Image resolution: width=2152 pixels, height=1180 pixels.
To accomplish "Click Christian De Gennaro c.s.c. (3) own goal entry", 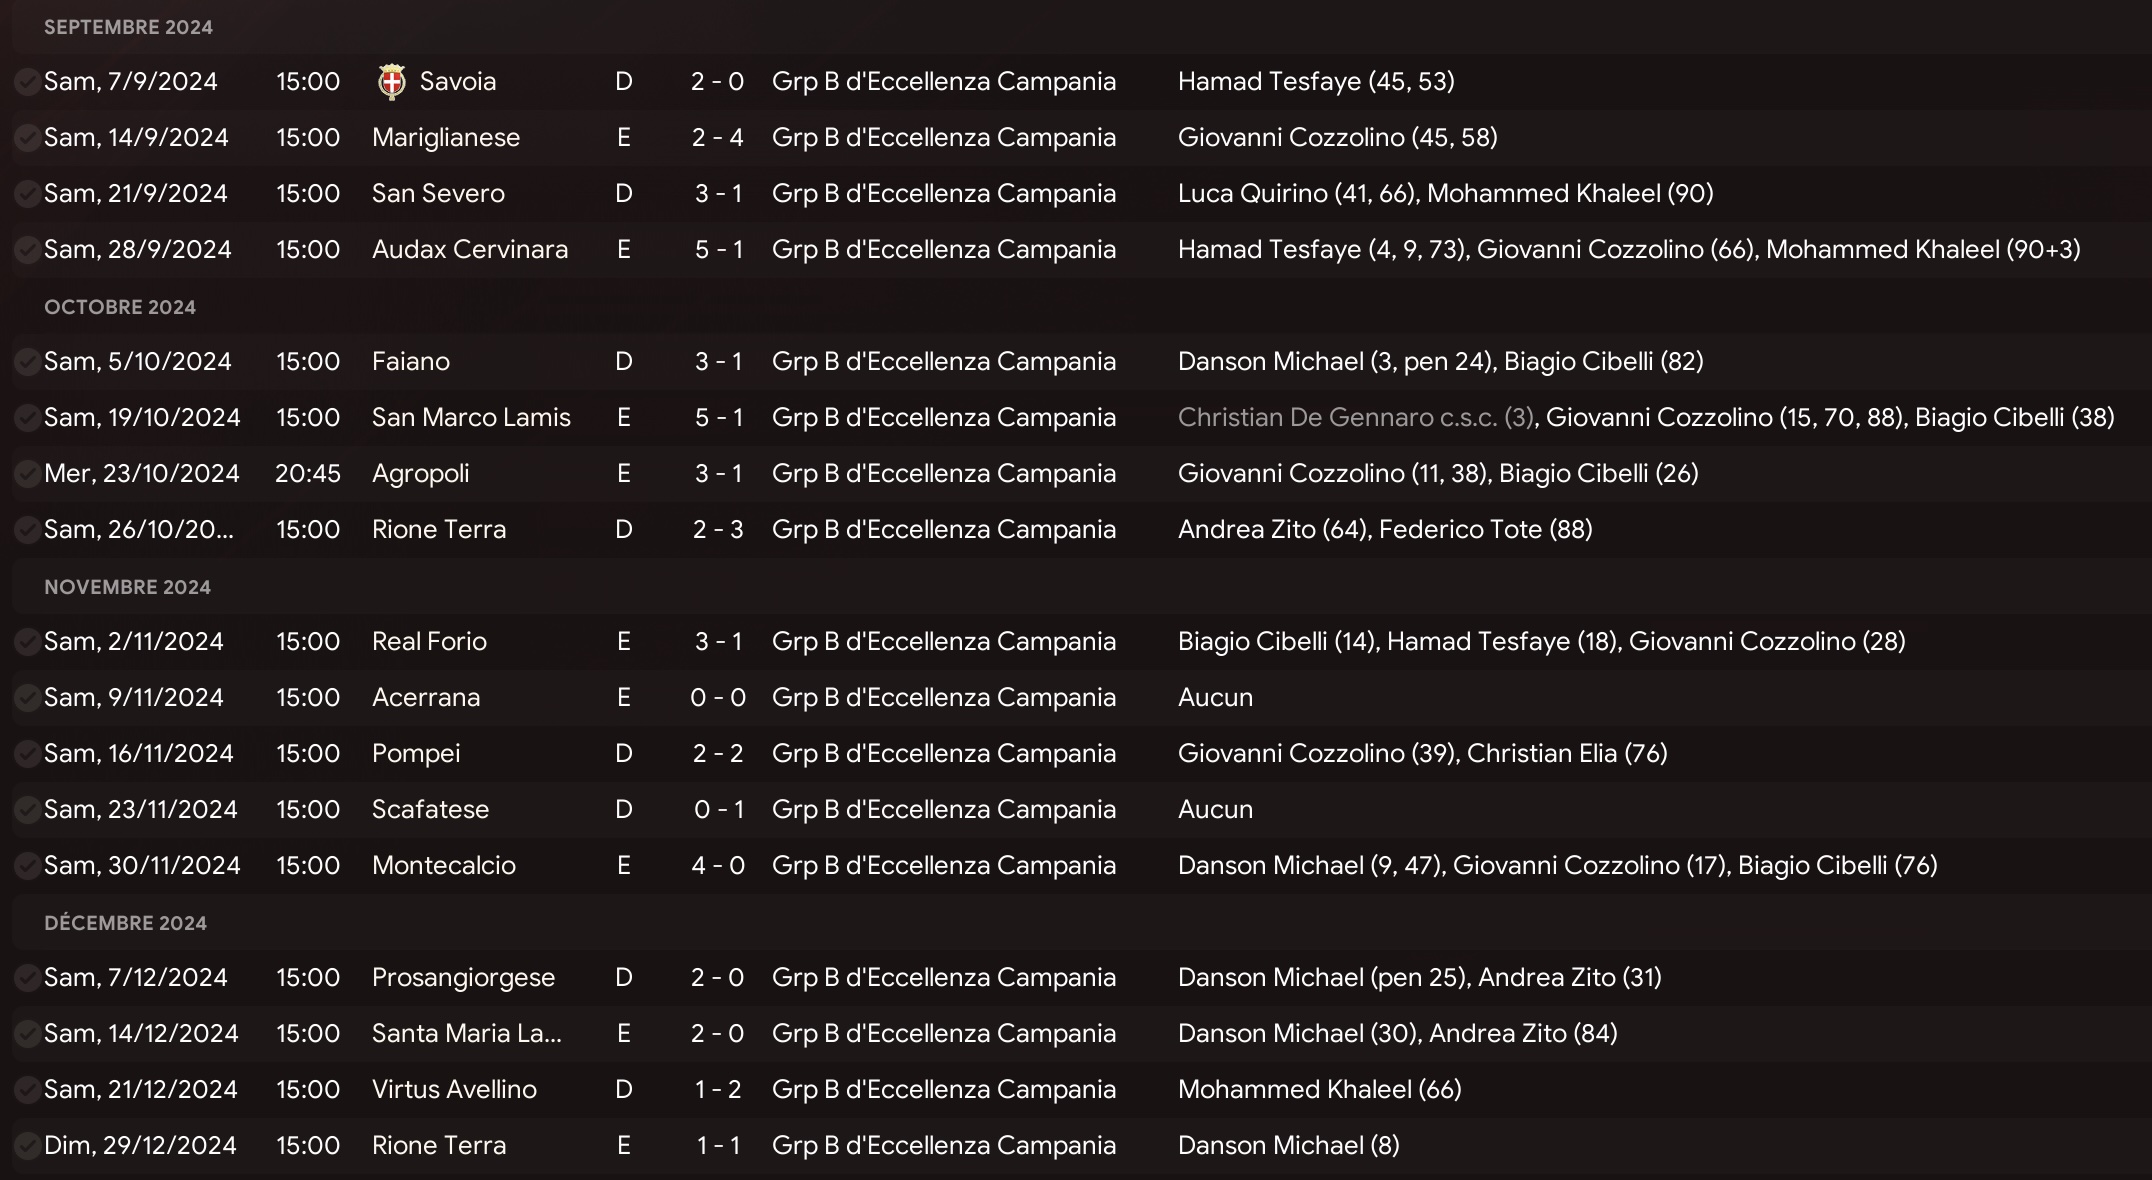I will pos(1356,418).
